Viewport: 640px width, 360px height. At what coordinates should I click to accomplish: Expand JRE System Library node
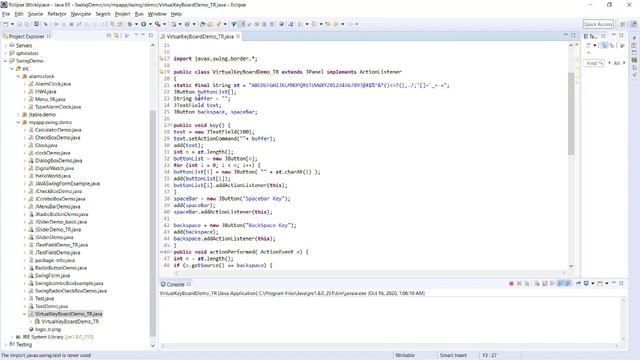coord(12,337)
